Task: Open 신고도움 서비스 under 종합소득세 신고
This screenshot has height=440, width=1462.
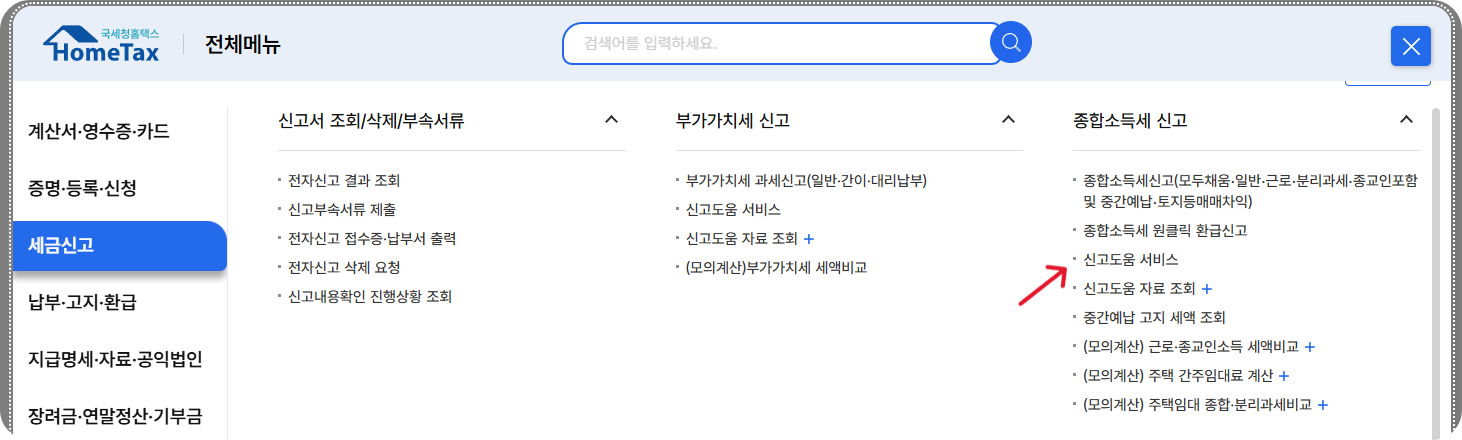Action: point(1130,259)
